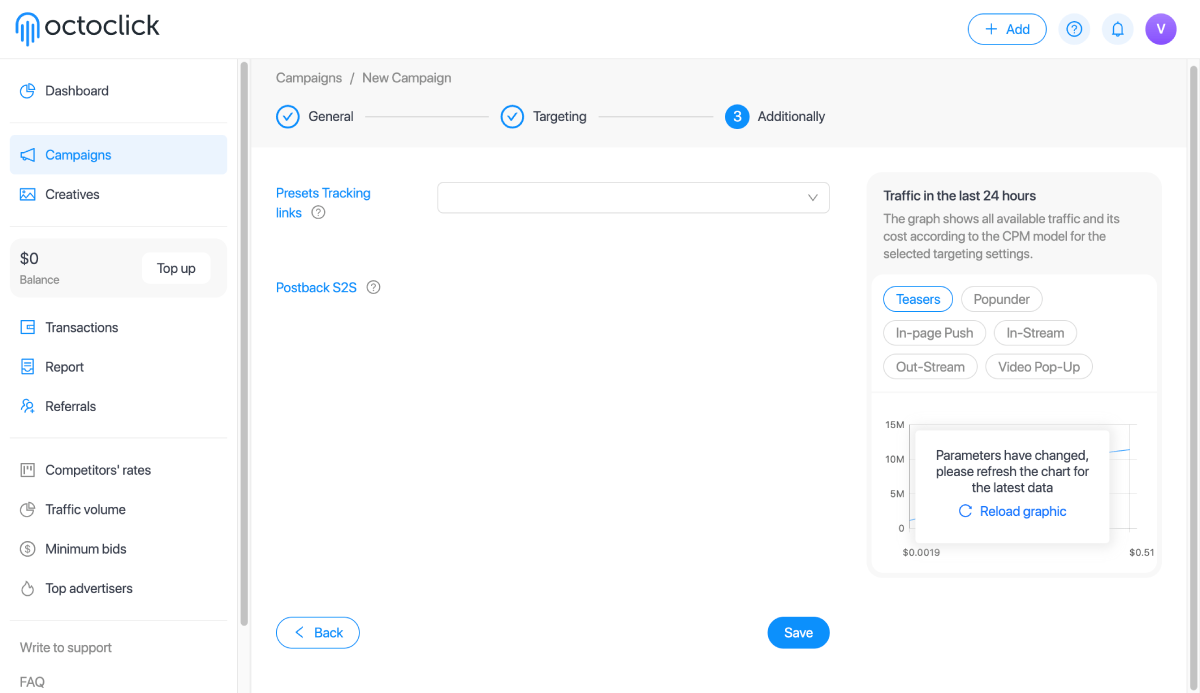This screenshot has width=1200, height=693.
Task: Click the Report document icon
Action: point(28,367)
